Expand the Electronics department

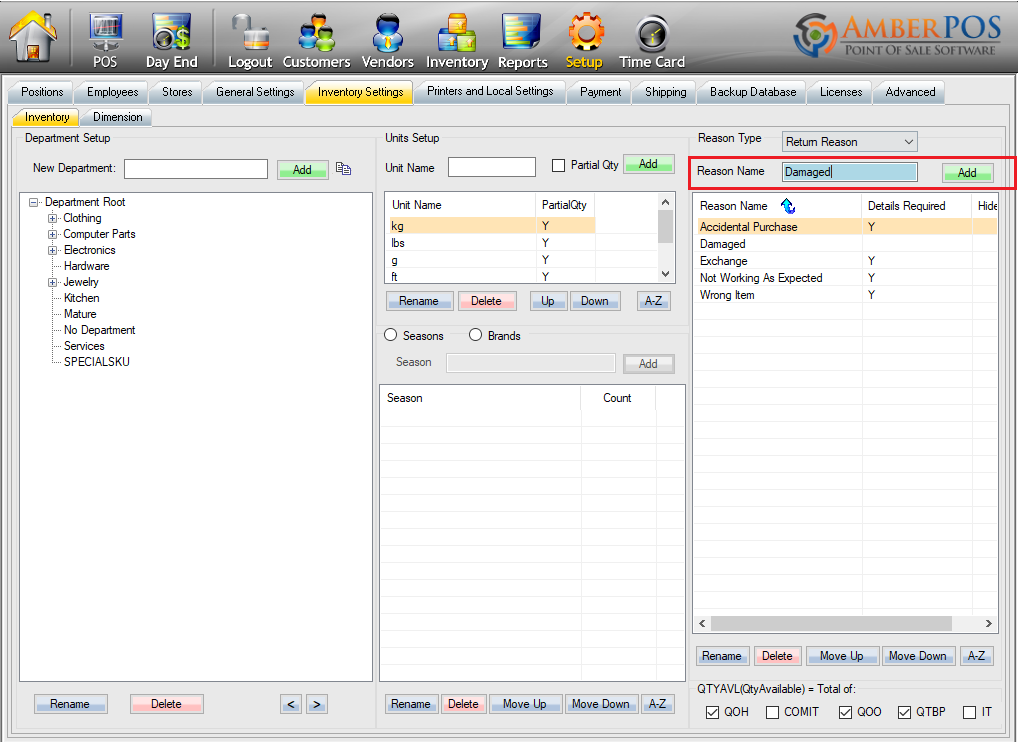tap(52, 251)
